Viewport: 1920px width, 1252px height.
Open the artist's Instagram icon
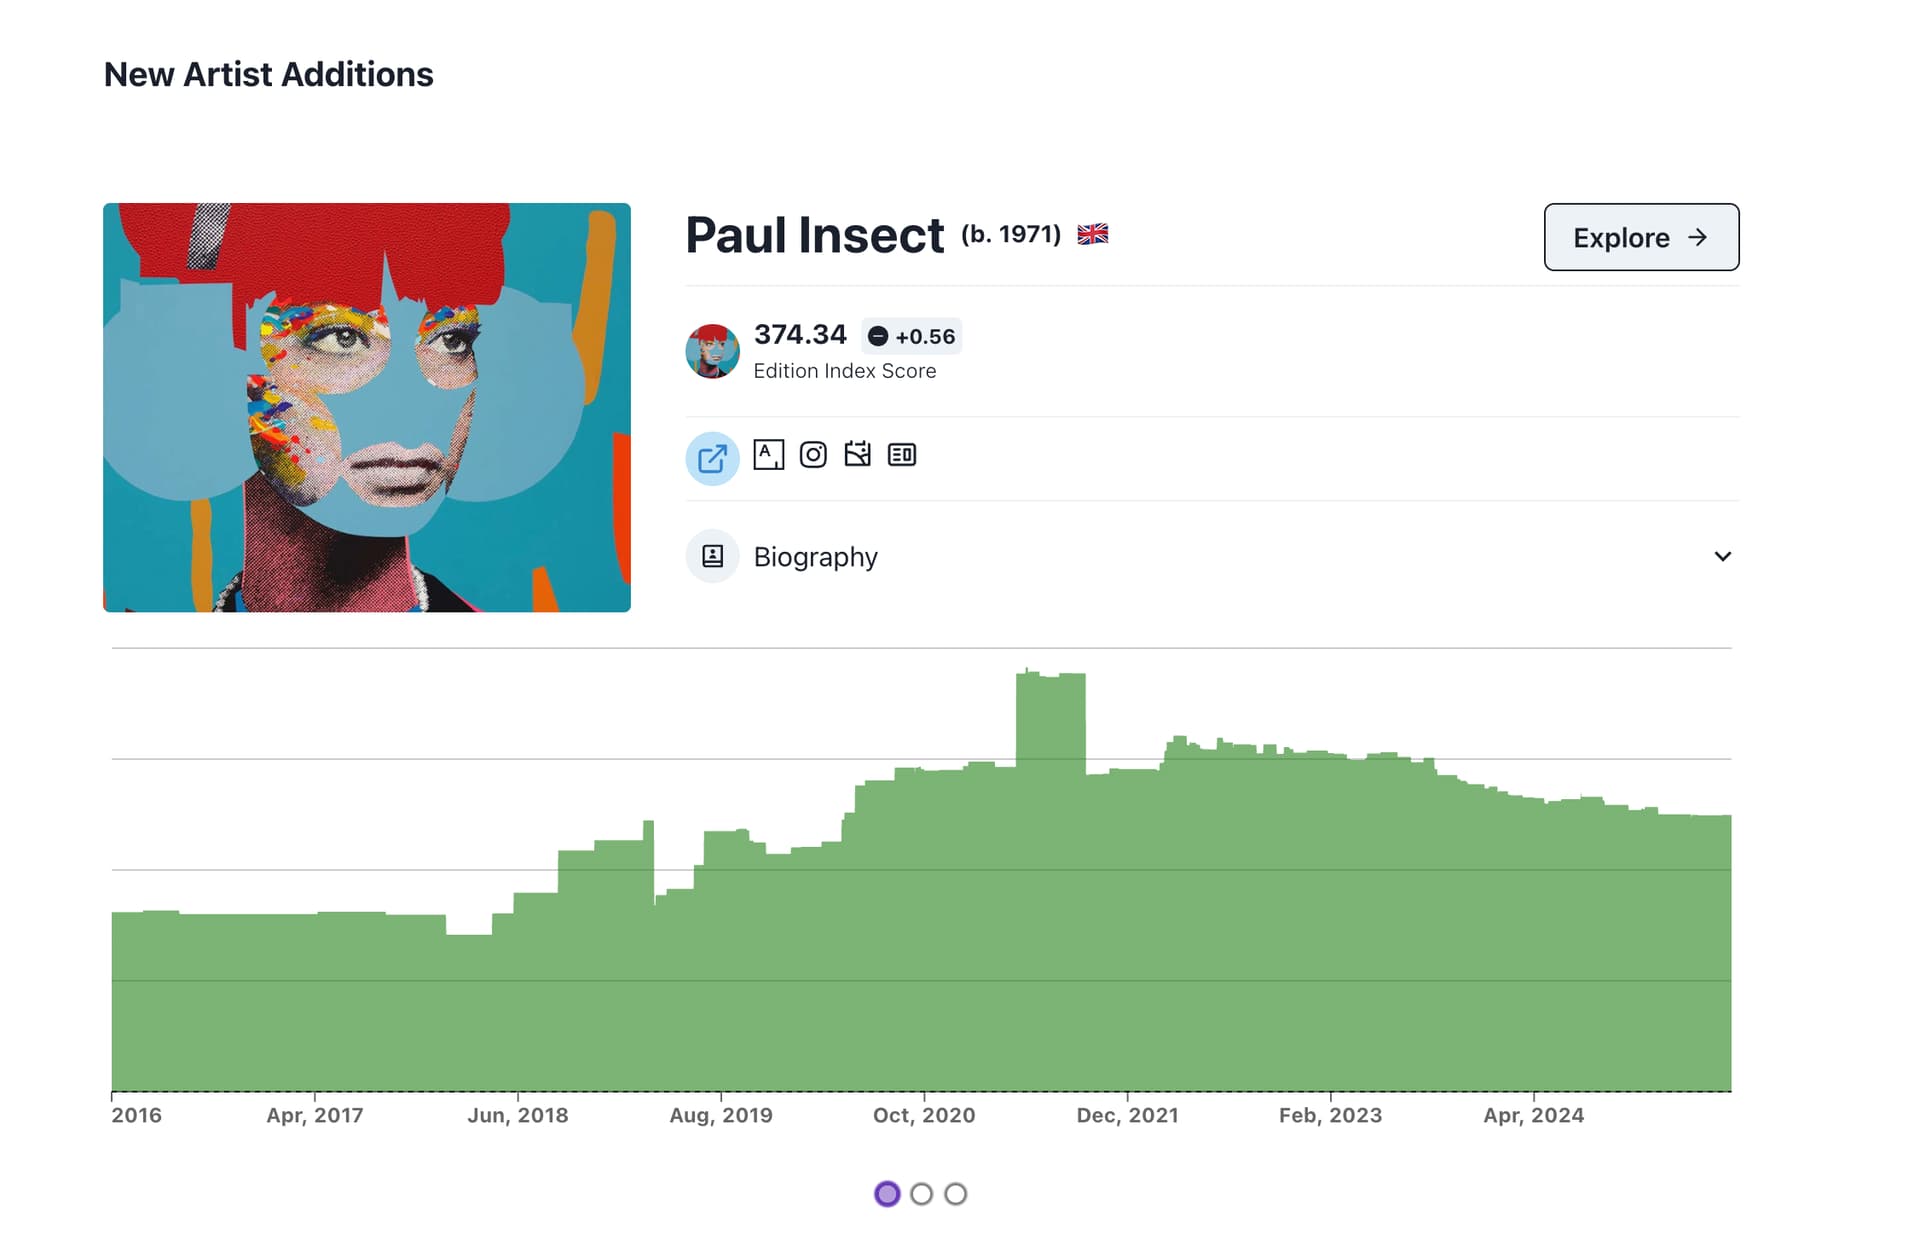[x=813, y=455]
